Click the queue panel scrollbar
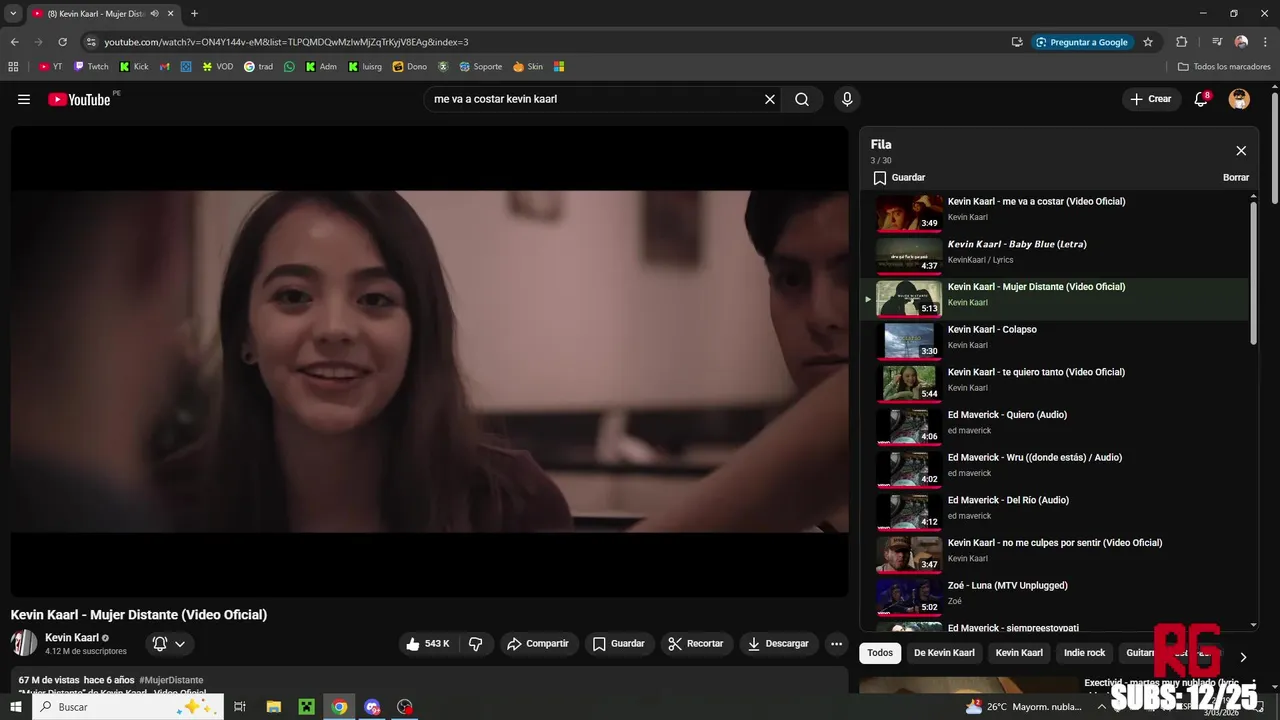Image resolution: width=1280 pixels, height=720 pixels. pos(1254,275)
